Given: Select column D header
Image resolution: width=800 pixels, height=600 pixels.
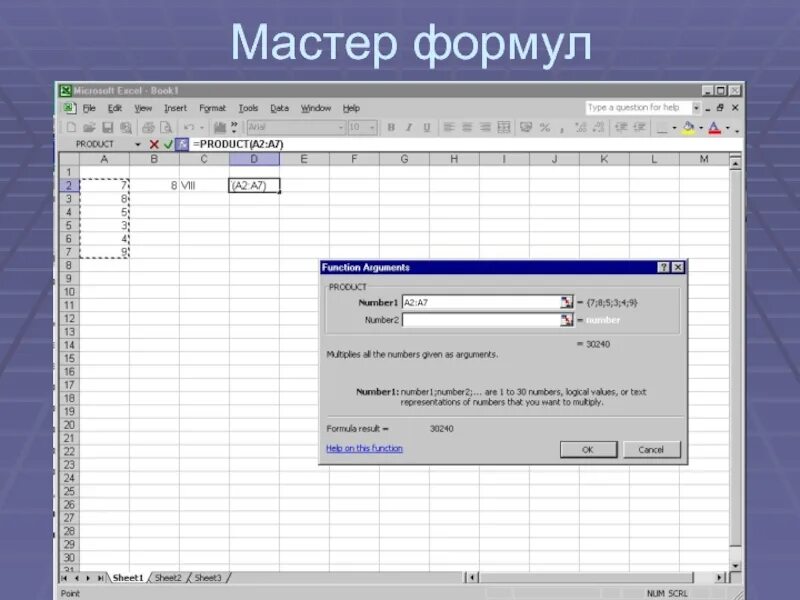Looking at the screenshot, I should [254, 159].
